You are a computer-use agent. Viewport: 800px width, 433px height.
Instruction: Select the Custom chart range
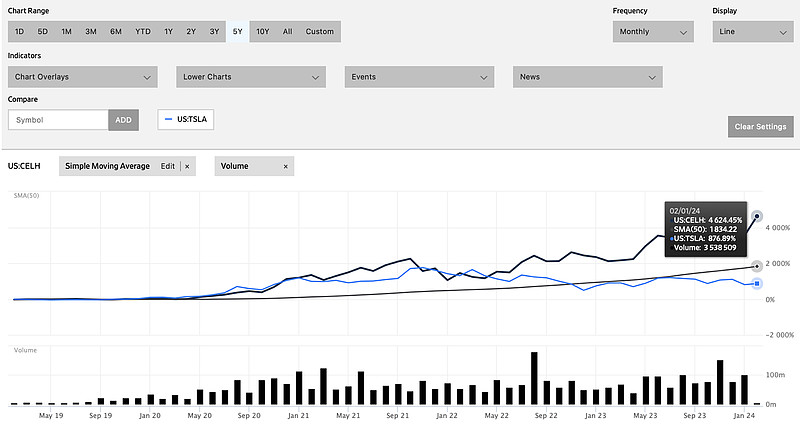(320, 32)
